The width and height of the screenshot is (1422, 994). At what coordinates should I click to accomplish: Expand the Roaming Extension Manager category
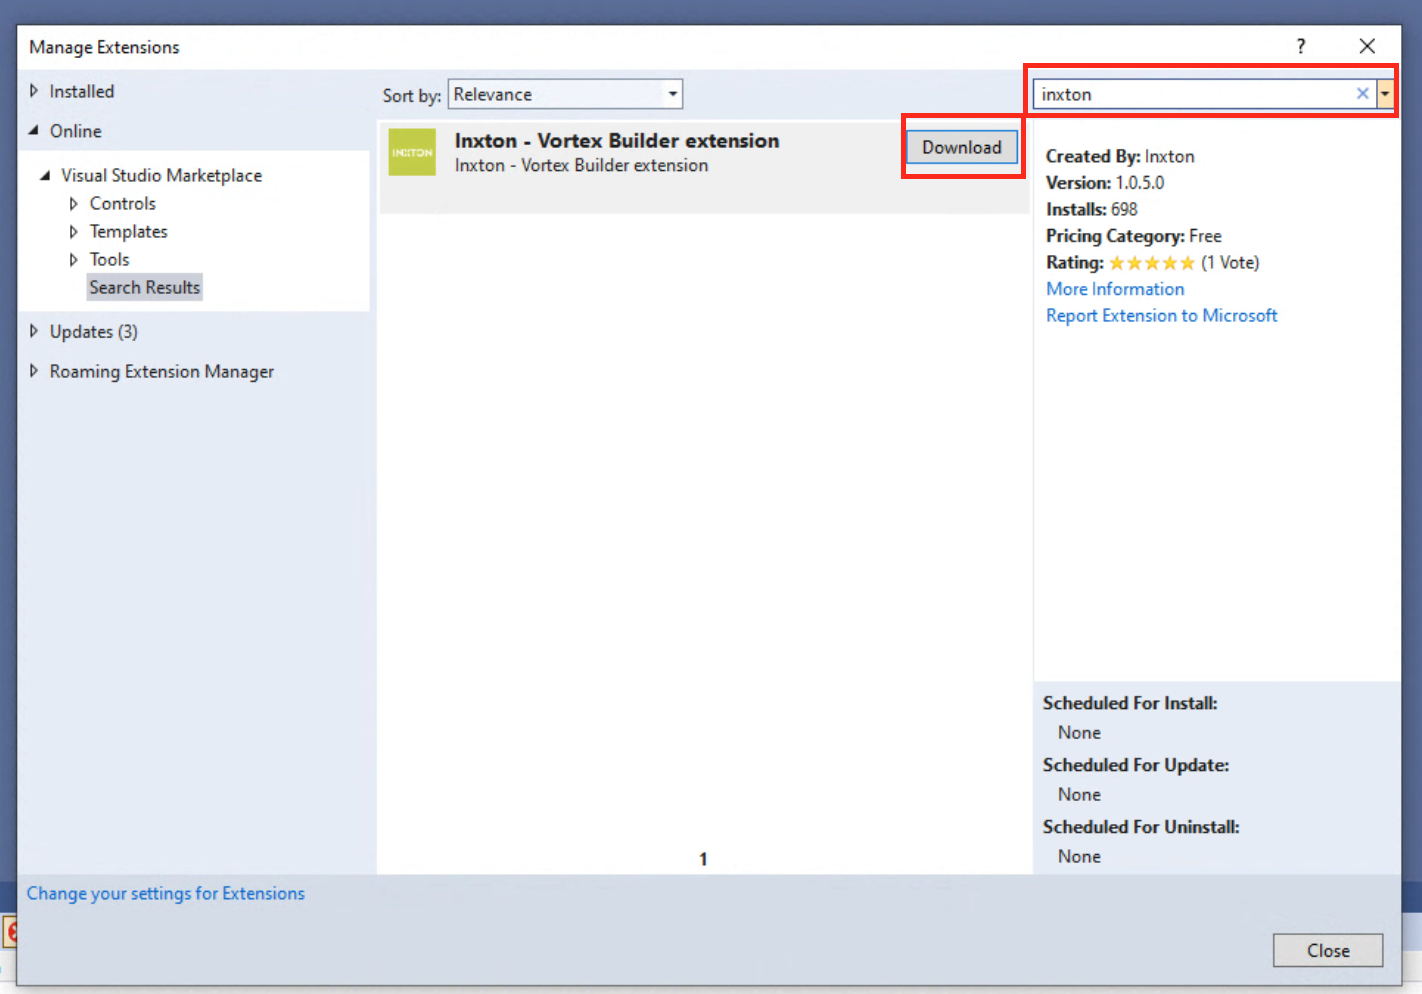click(x=34, y=371)
